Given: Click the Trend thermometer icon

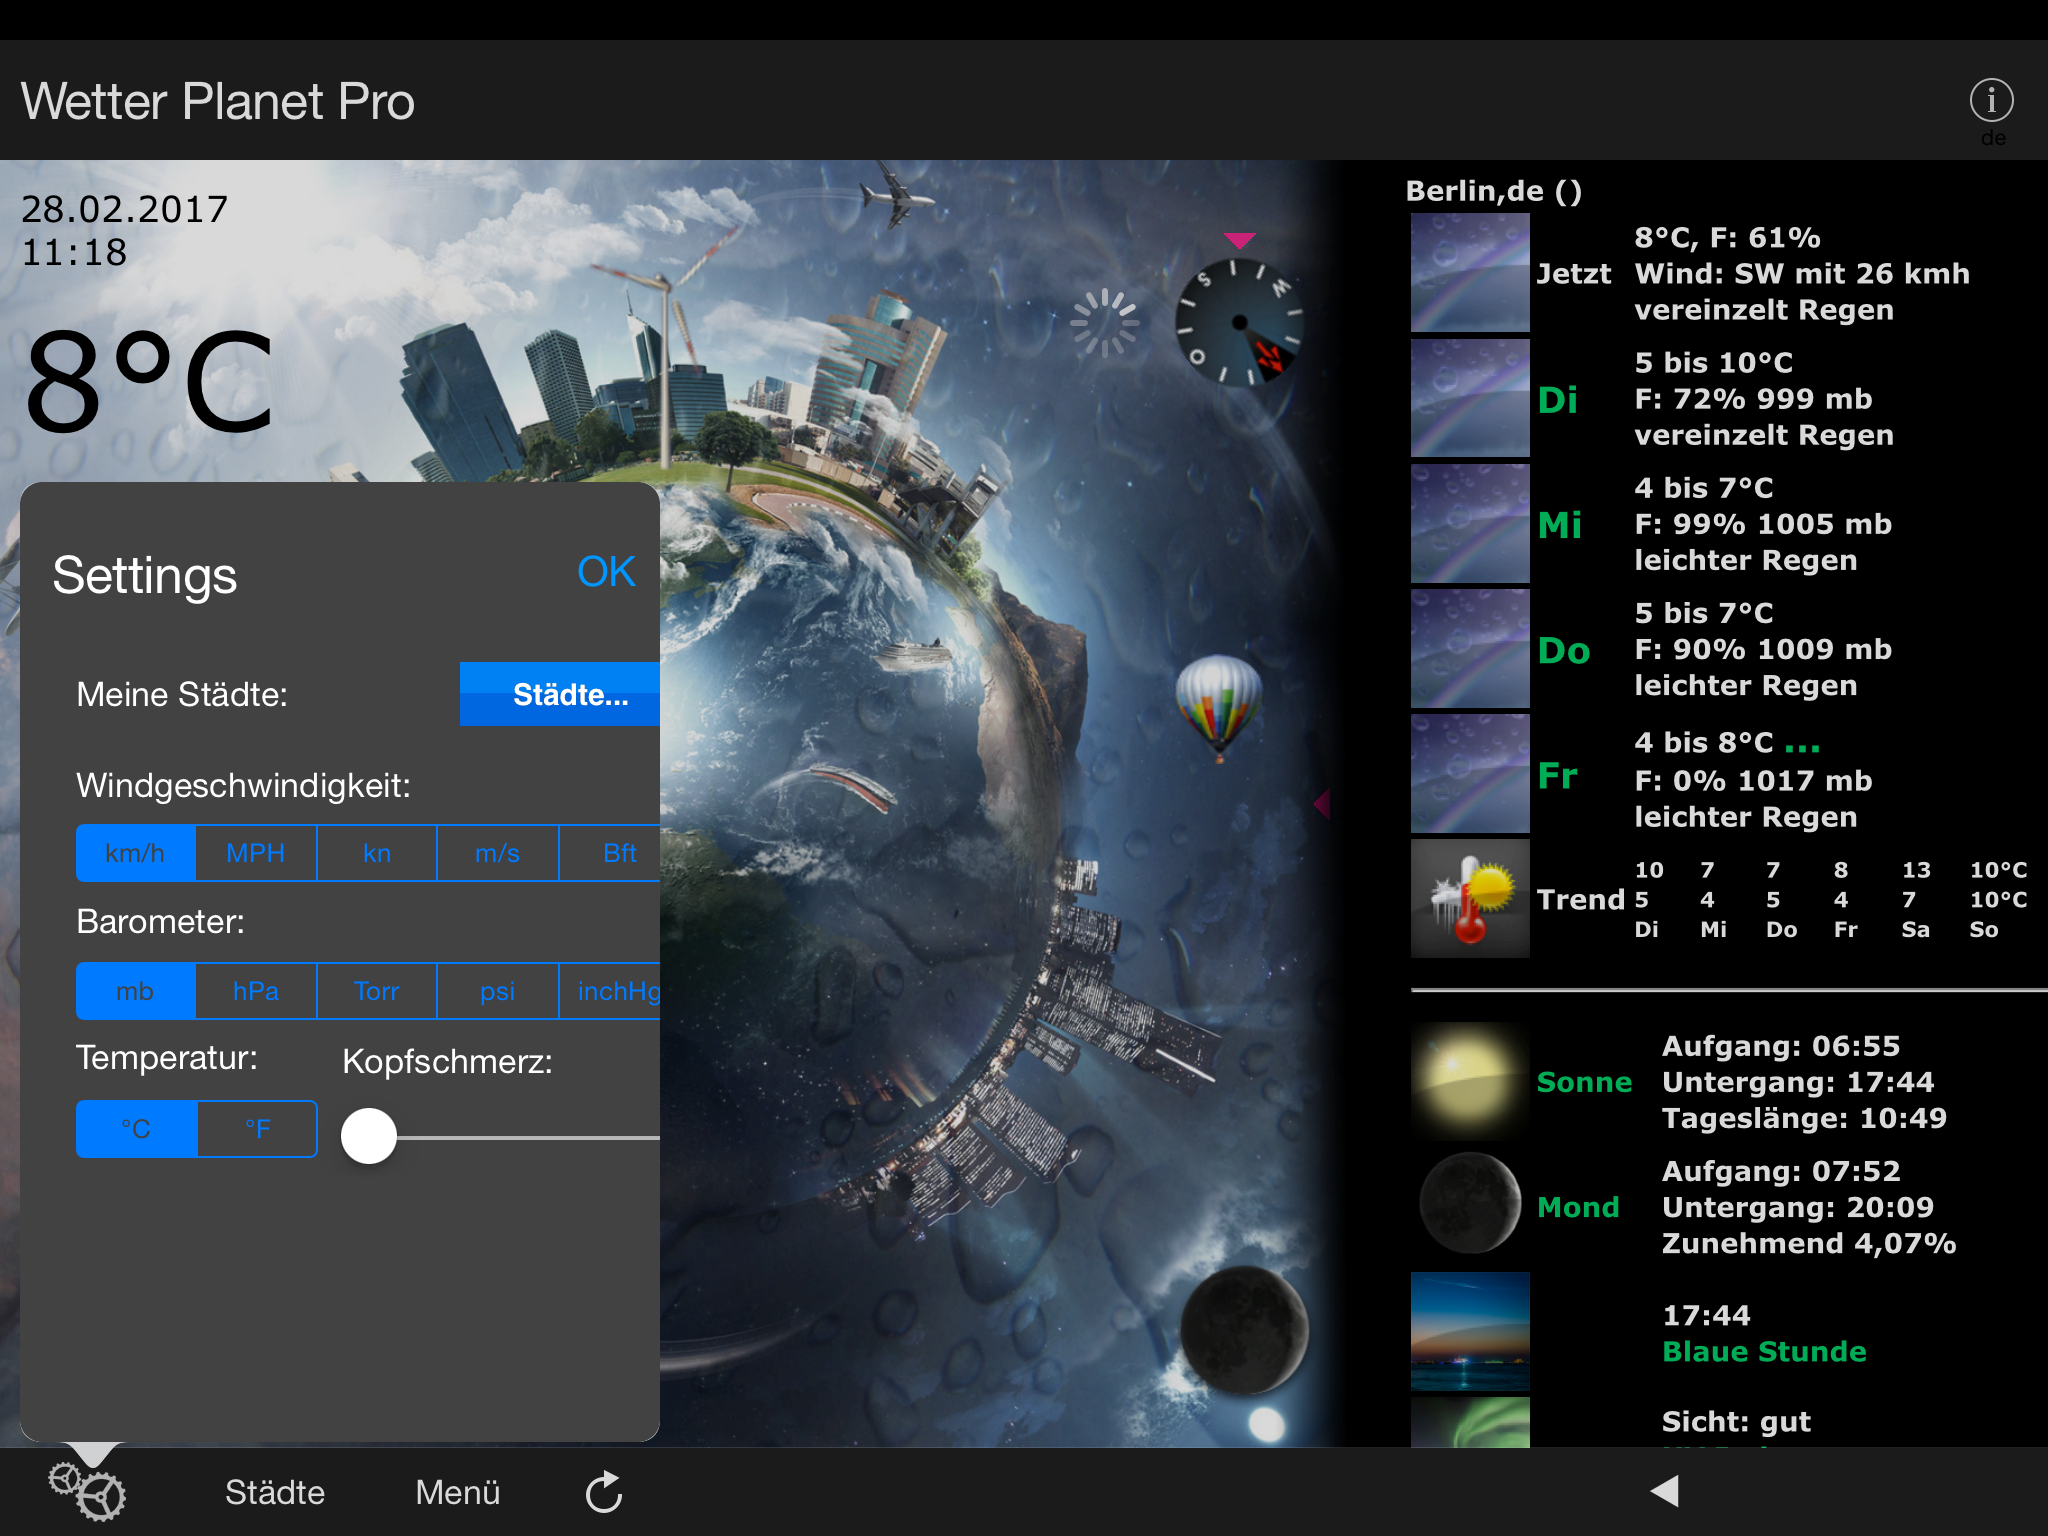Looking at the screenshot, I should tap(1469, 898).
